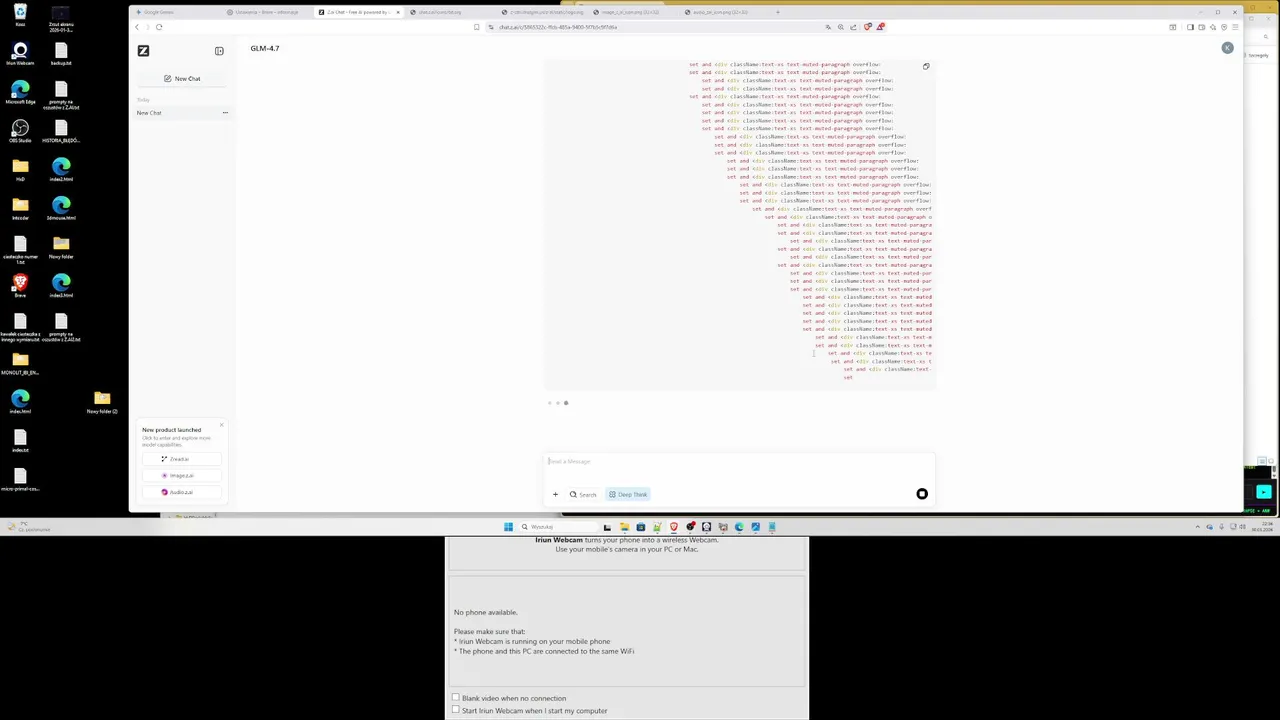This screenshot has width=1280, height=720.
Task: Select the OBS Studio desktop icon
Action: click(x=20, y=132)
